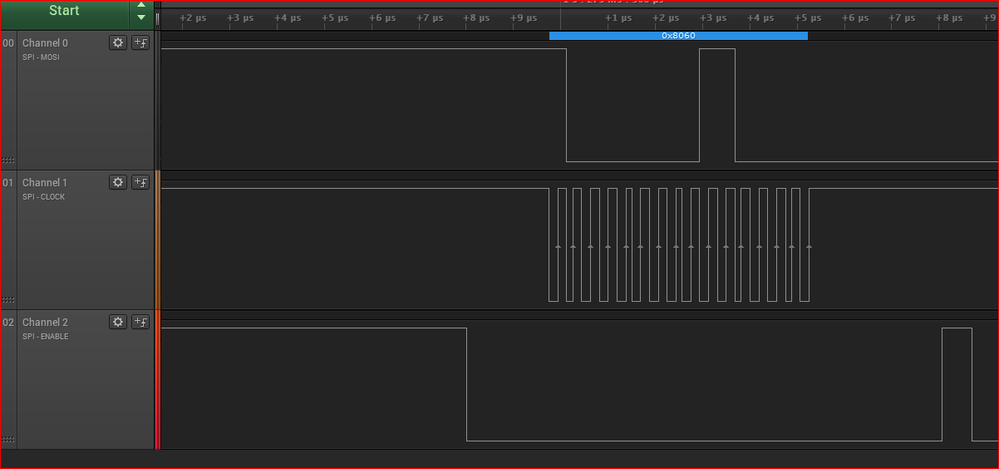This screenshot has width=999, height=469.
Task: Click Channel 2 red color strip
Action: coord(157,380)
